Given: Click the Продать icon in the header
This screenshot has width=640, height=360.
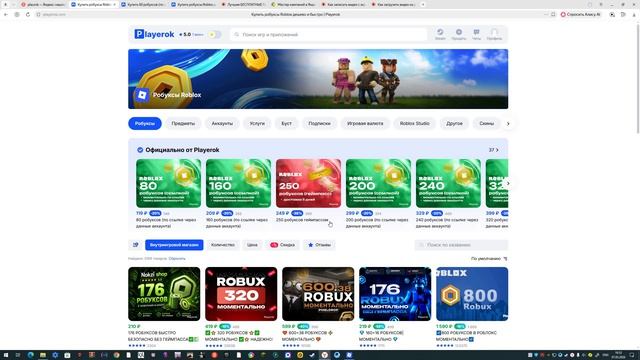Looking at the screenshot, I should point(459,34).
